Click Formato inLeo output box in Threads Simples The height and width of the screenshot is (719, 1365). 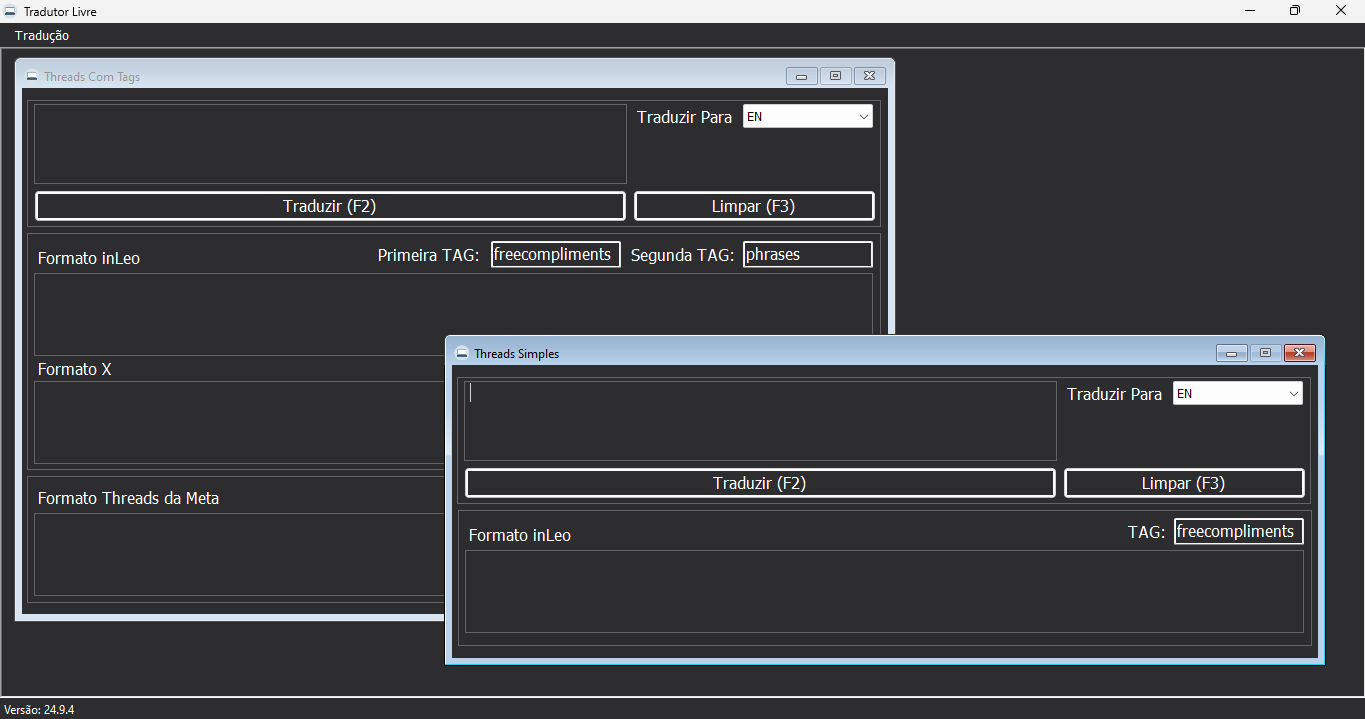[884, 591]
